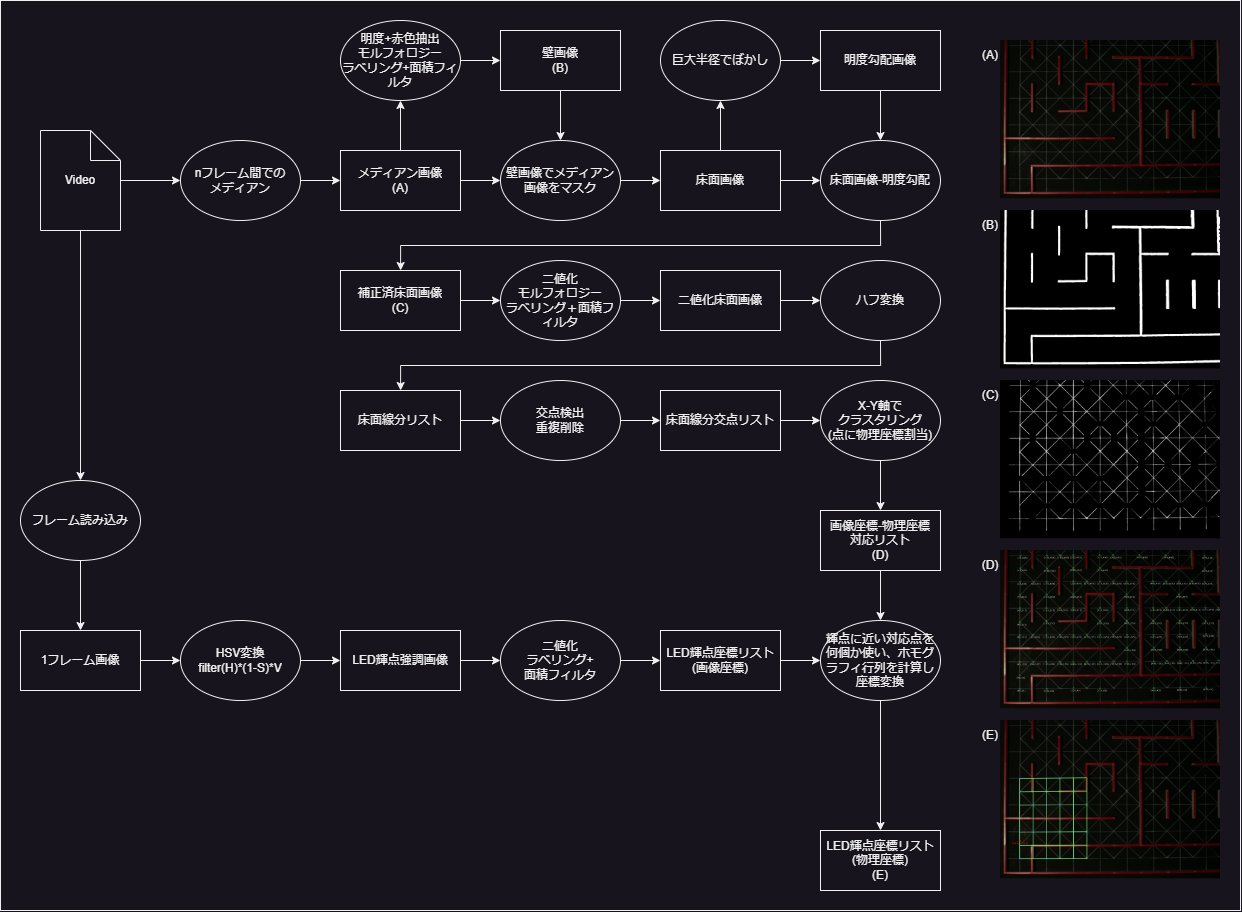This screenshot has width=1242, height=912.
Task: Click the 床面線分リスト box
Action: pyautogui.click(x=400, y=420)
